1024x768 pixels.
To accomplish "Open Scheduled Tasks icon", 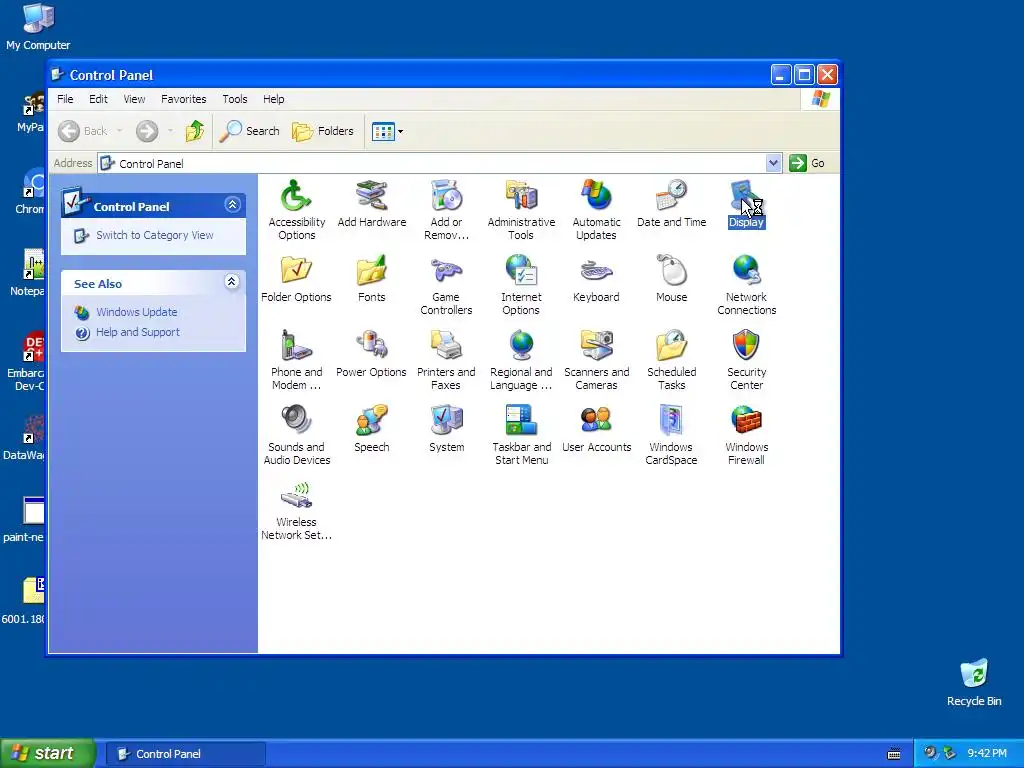I will coord(671,359).
